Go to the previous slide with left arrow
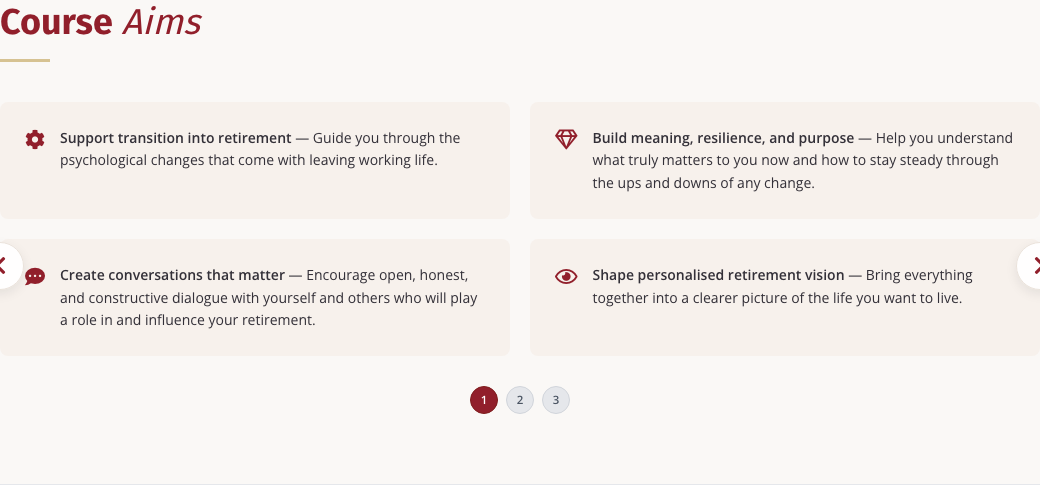Image resolution: width=1040 pixels, height=485 pixels. pyautogui.click(x=7, y=266)
